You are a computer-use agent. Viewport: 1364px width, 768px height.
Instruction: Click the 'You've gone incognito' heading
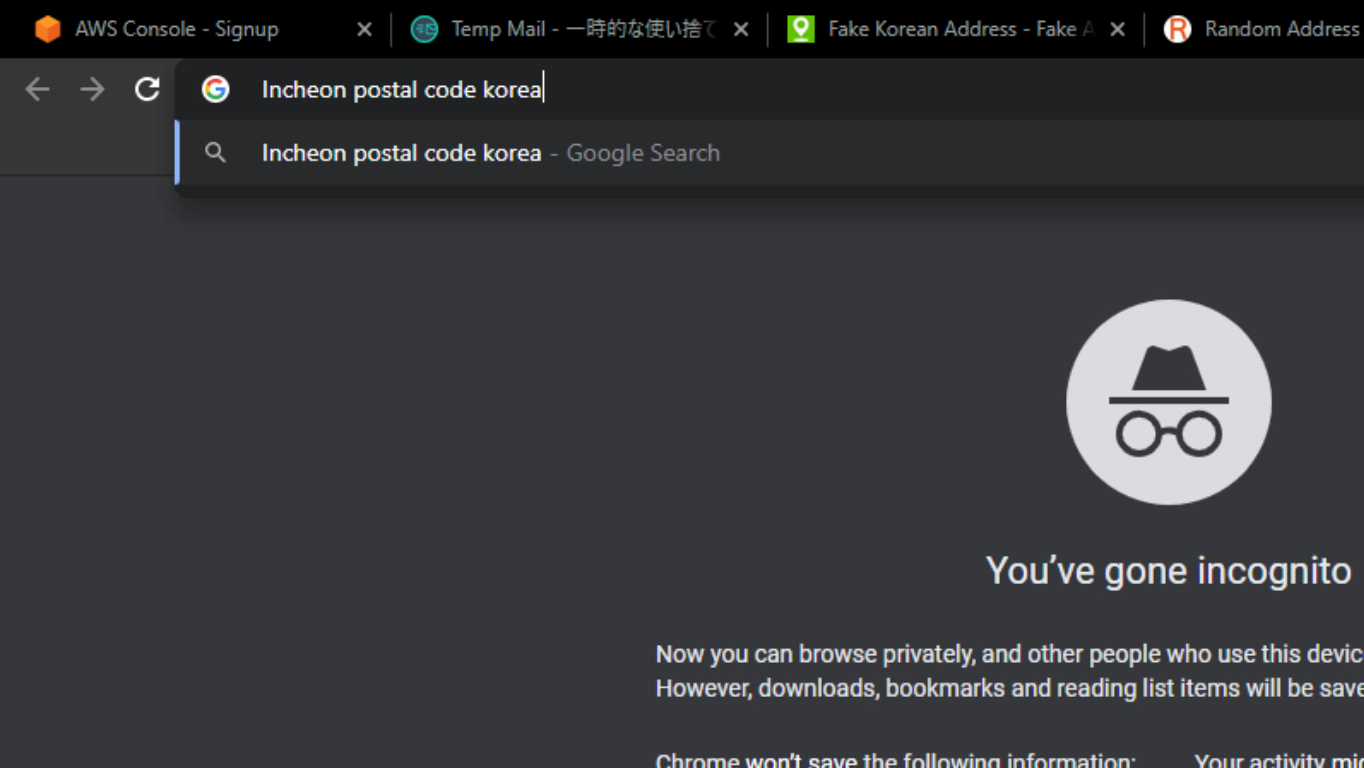(1168, 571)
